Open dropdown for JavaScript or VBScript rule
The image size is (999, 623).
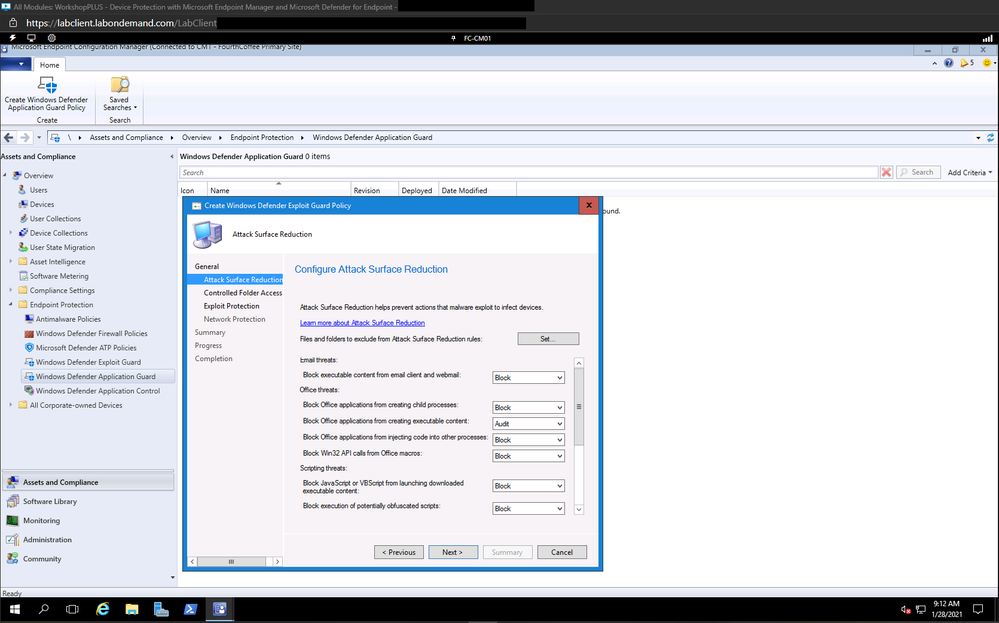pos(528,486)
